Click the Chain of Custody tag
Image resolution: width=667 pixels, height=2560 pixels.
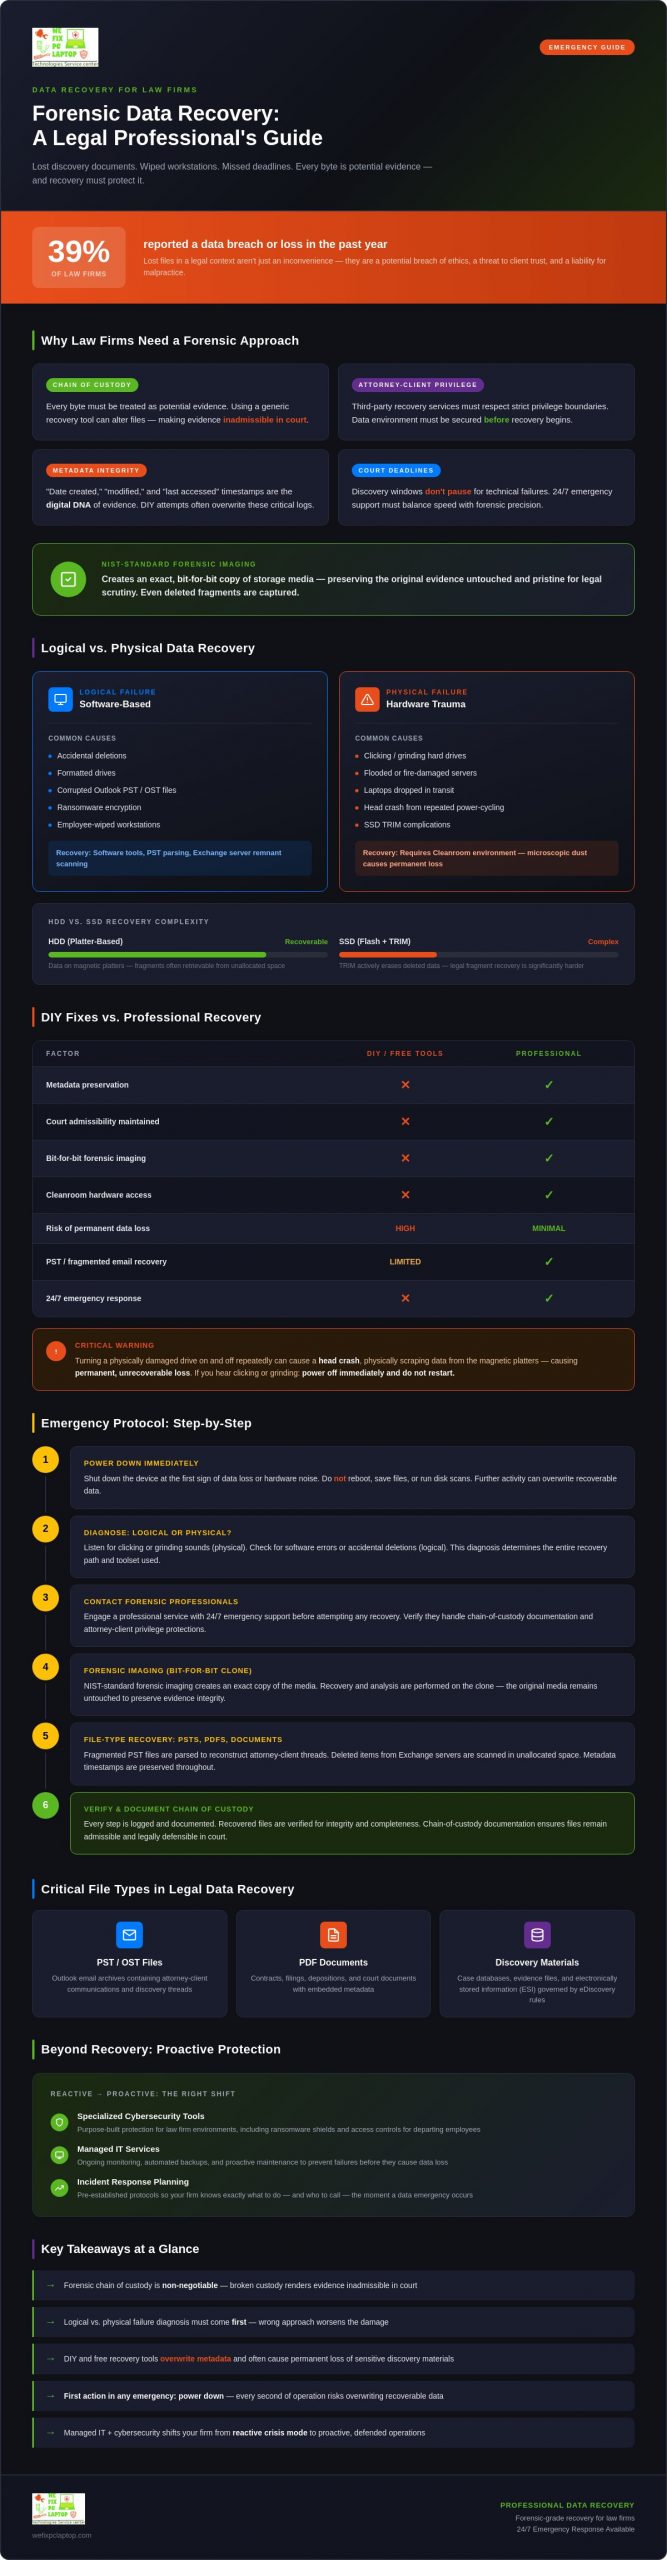point(92,384)
